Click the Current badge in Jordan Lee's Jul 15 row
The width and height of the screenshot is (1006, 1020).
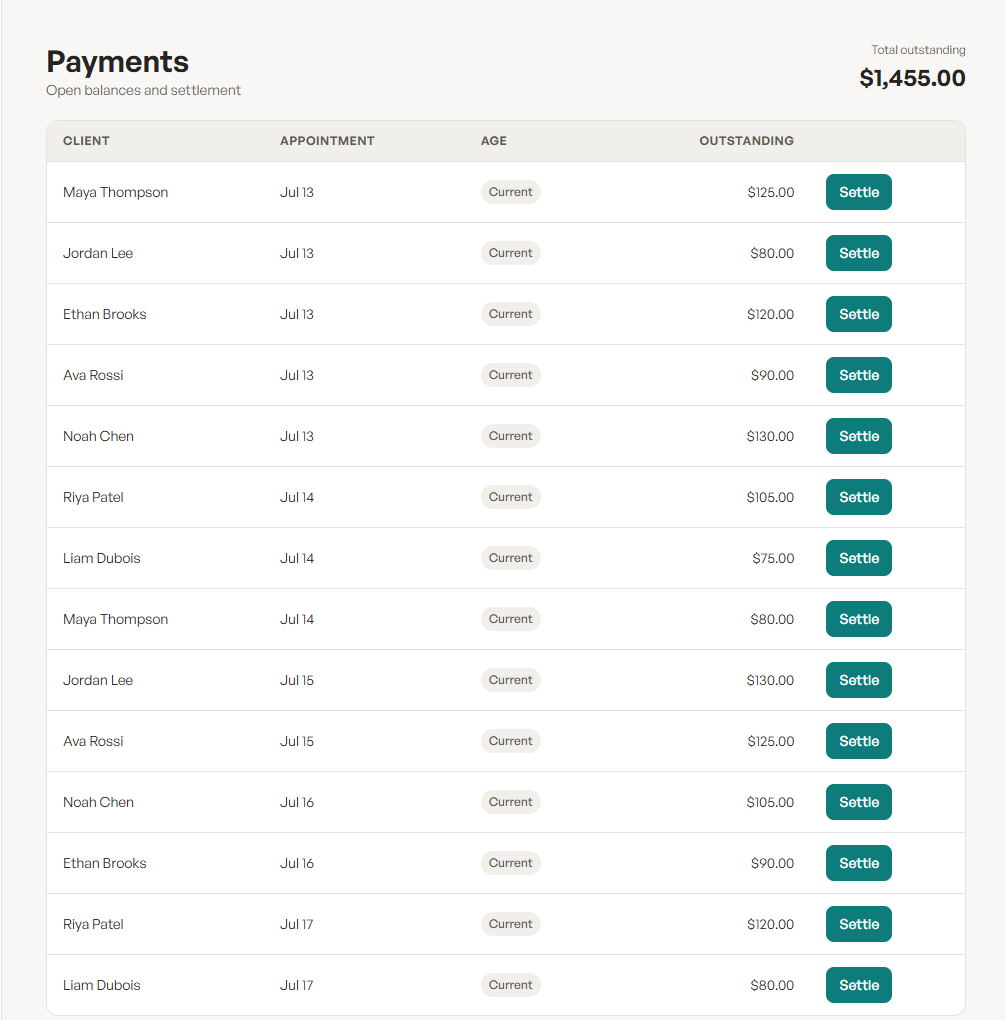point(510,680)
